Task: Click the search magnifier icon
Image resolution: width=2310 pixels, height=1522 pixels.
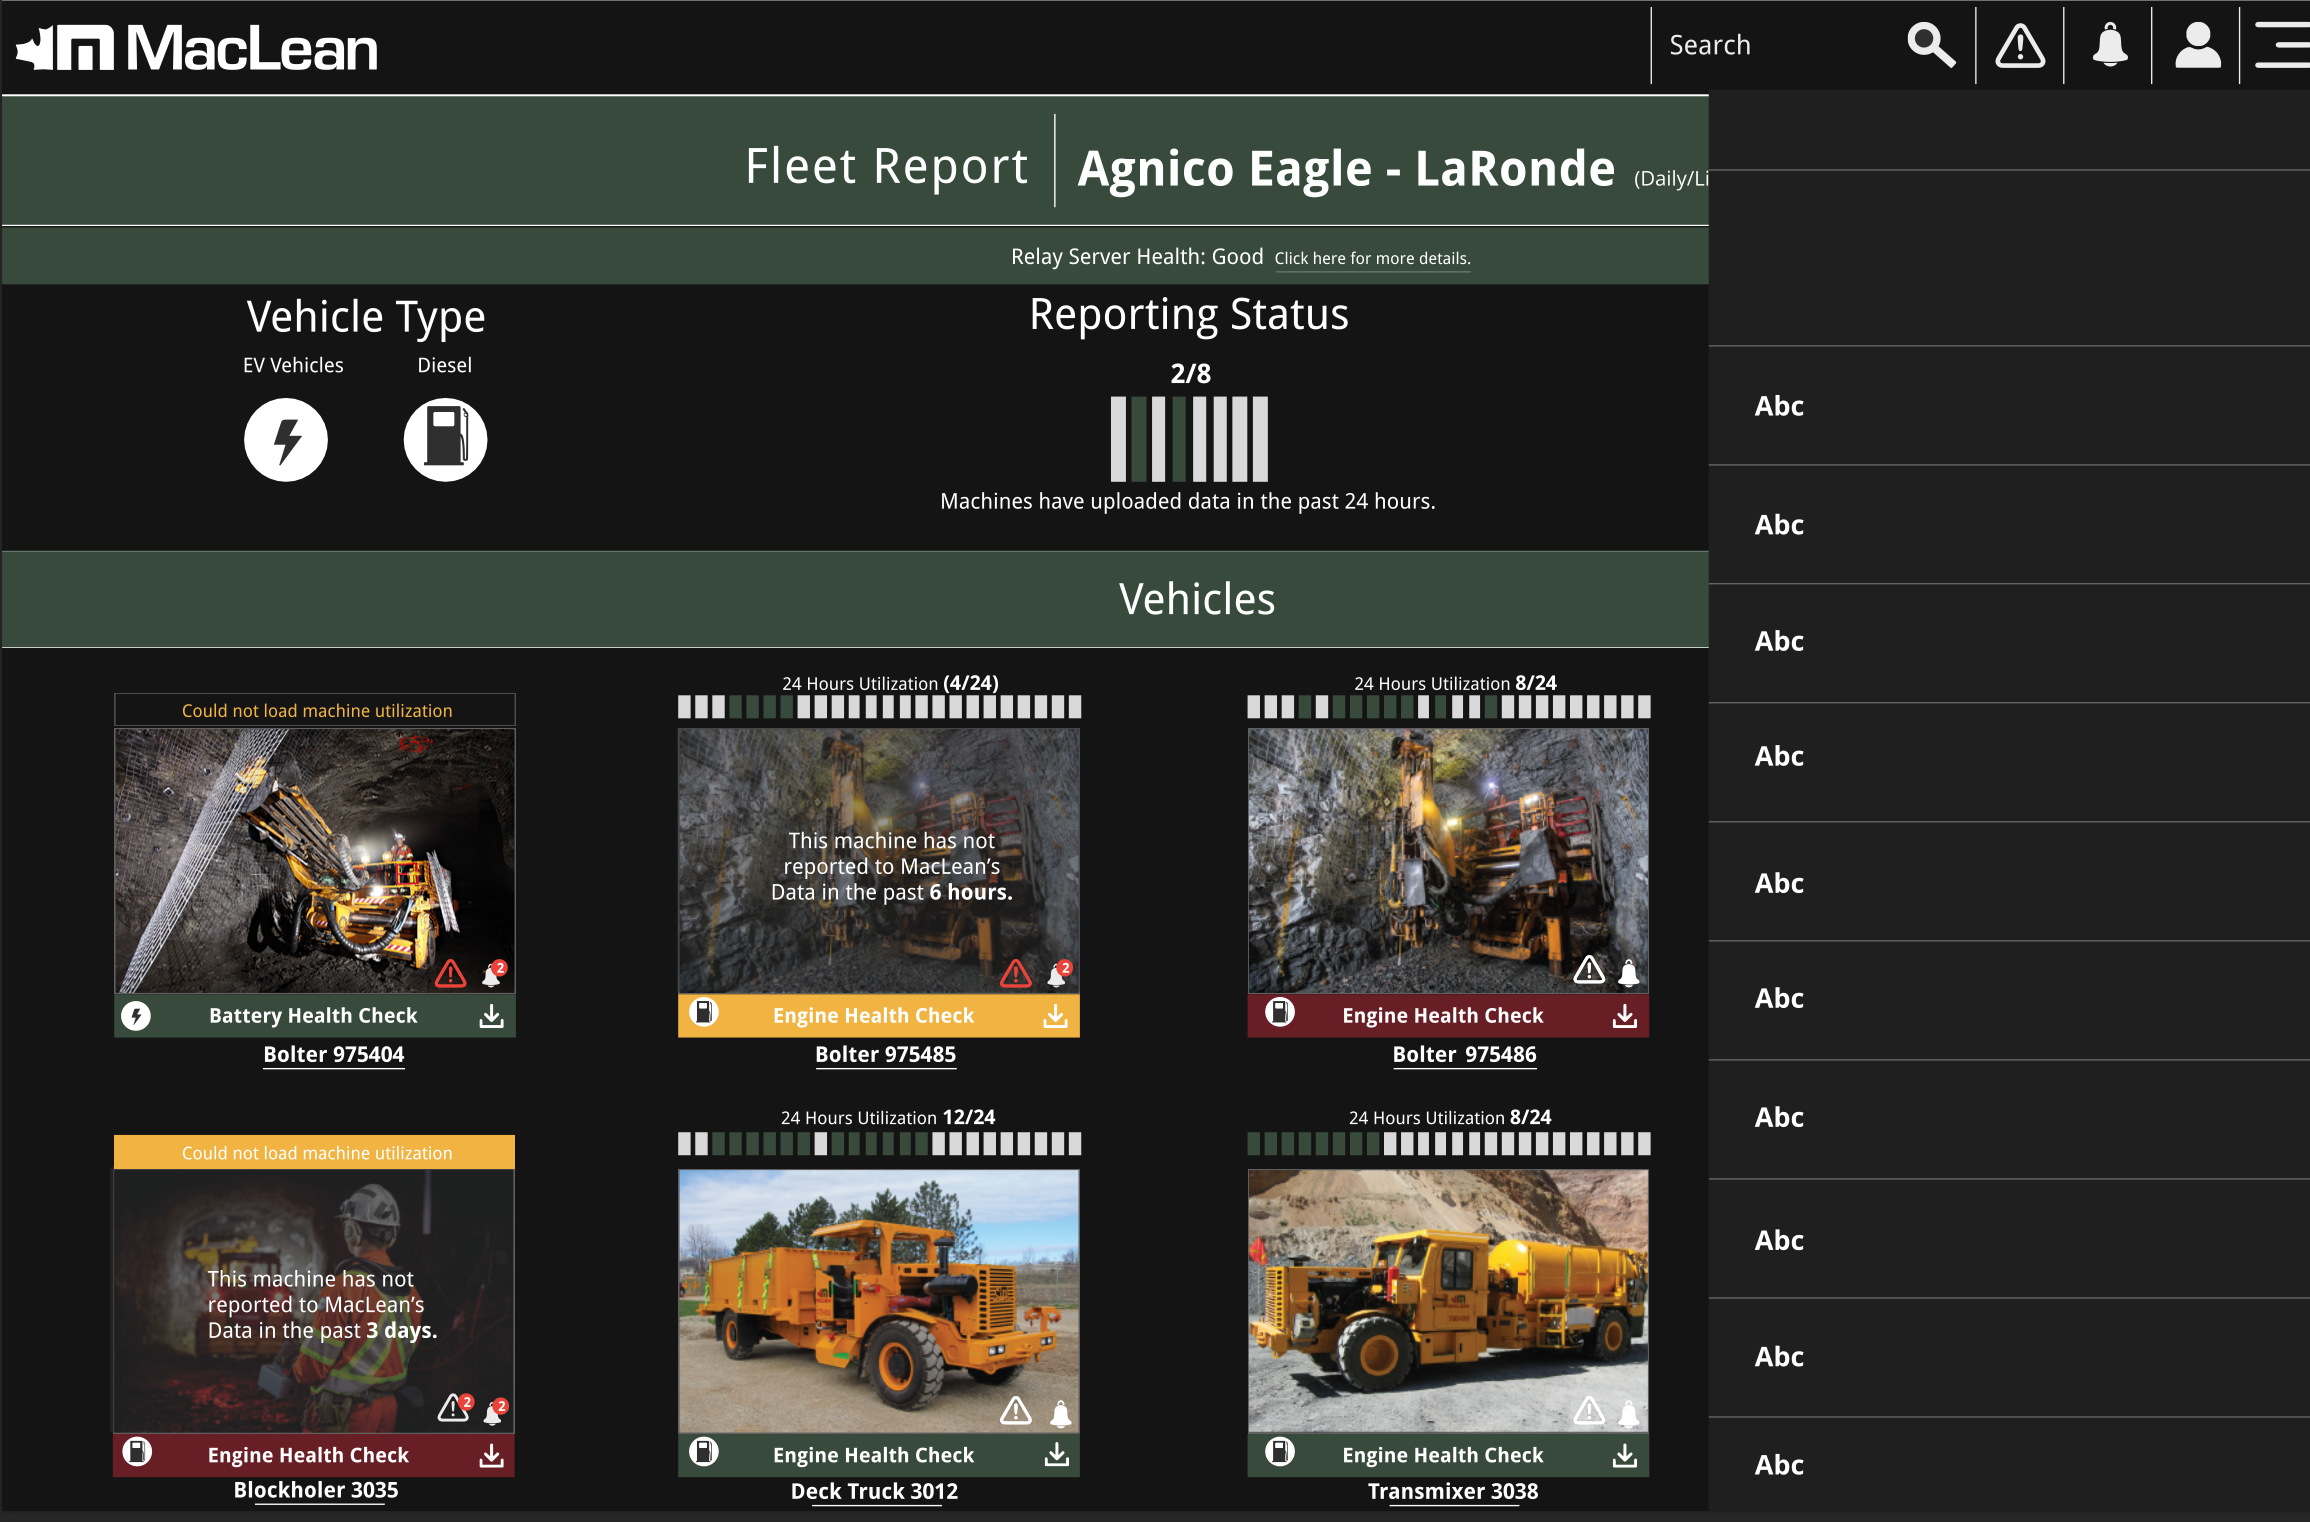Action: tap(1930, 45)
